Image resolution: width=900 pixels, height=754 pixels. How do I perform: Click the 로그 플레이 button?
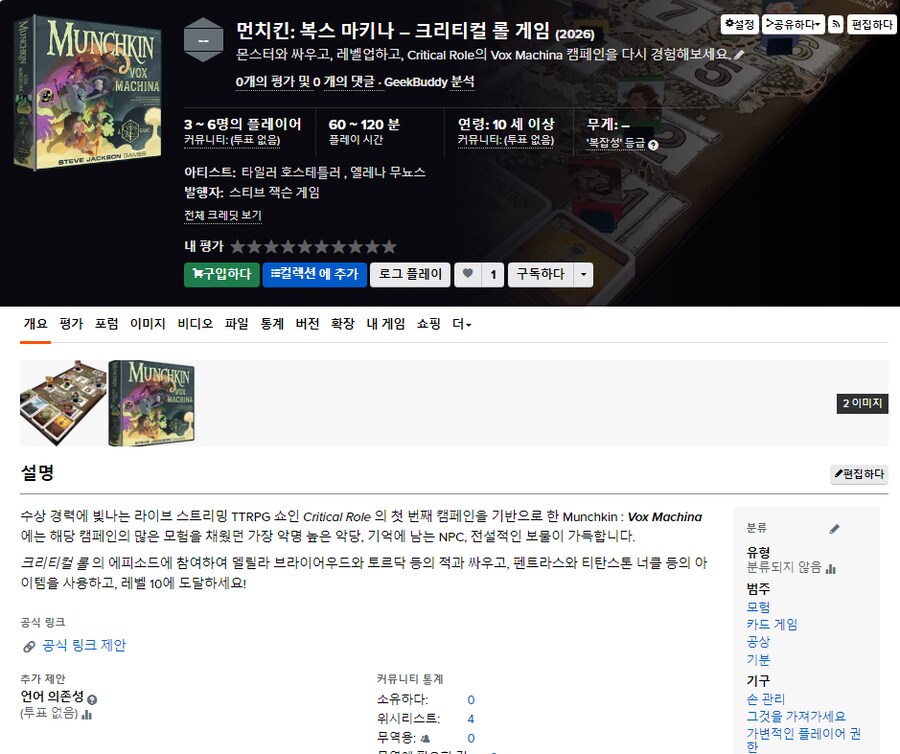pyautogui.click(x=410, y=274)
